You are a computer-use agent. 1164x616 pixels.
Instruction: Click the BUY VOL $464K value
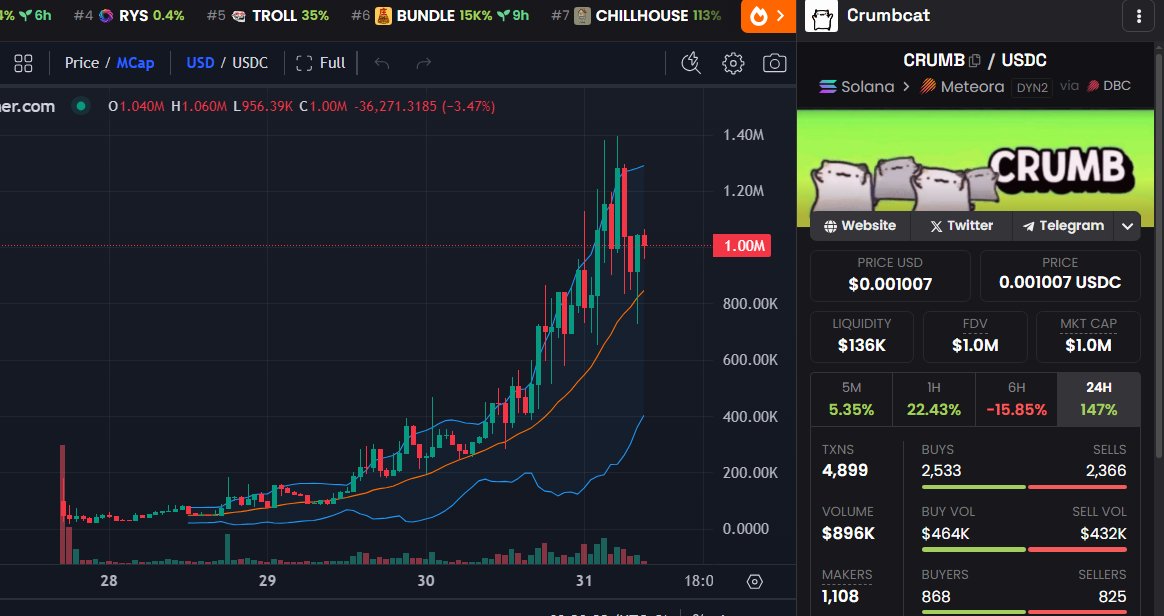coord(945,534)
